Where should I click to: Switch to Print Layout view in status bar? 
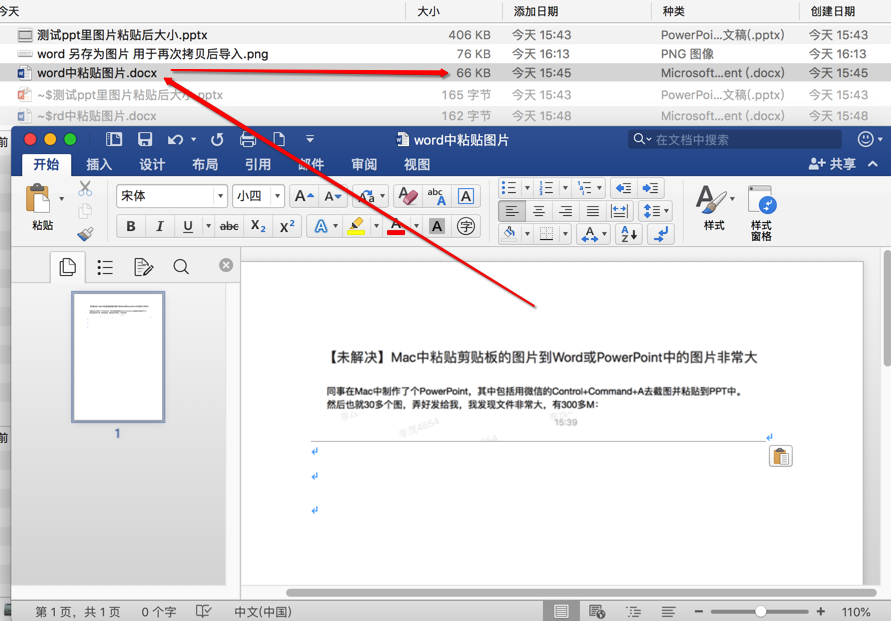tap(561, 611)
